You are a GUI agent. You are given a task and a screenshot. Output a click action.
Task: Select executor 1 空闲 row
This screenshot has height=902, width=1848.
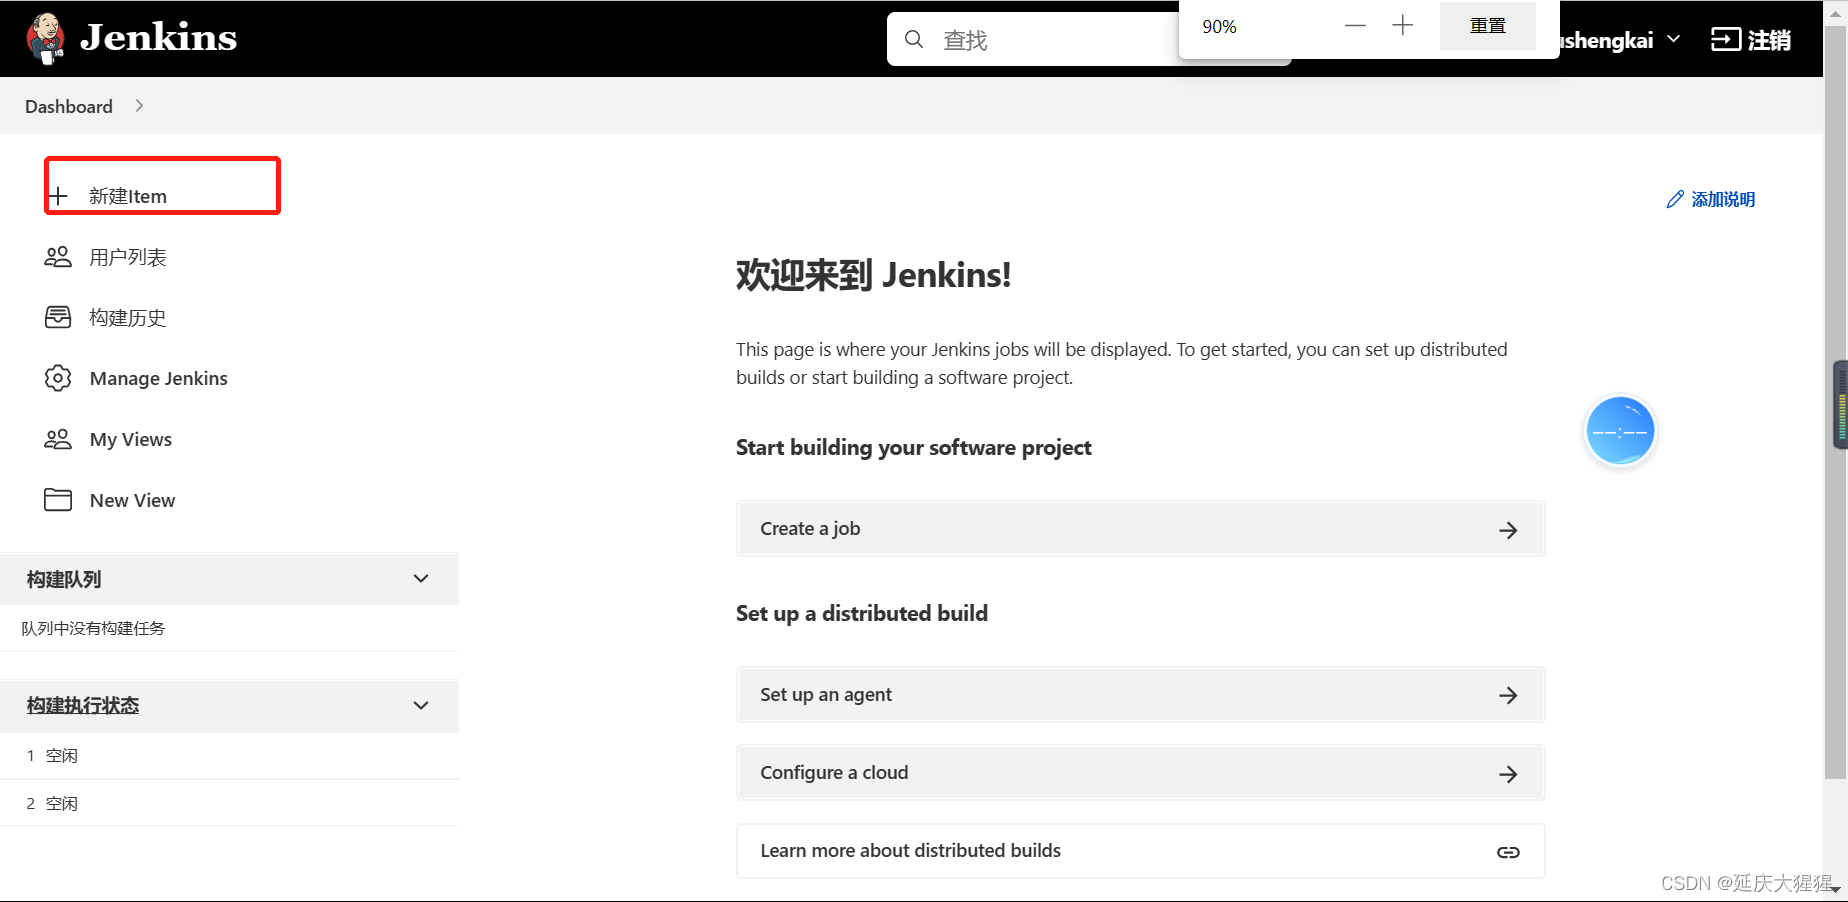coord(230,755)
